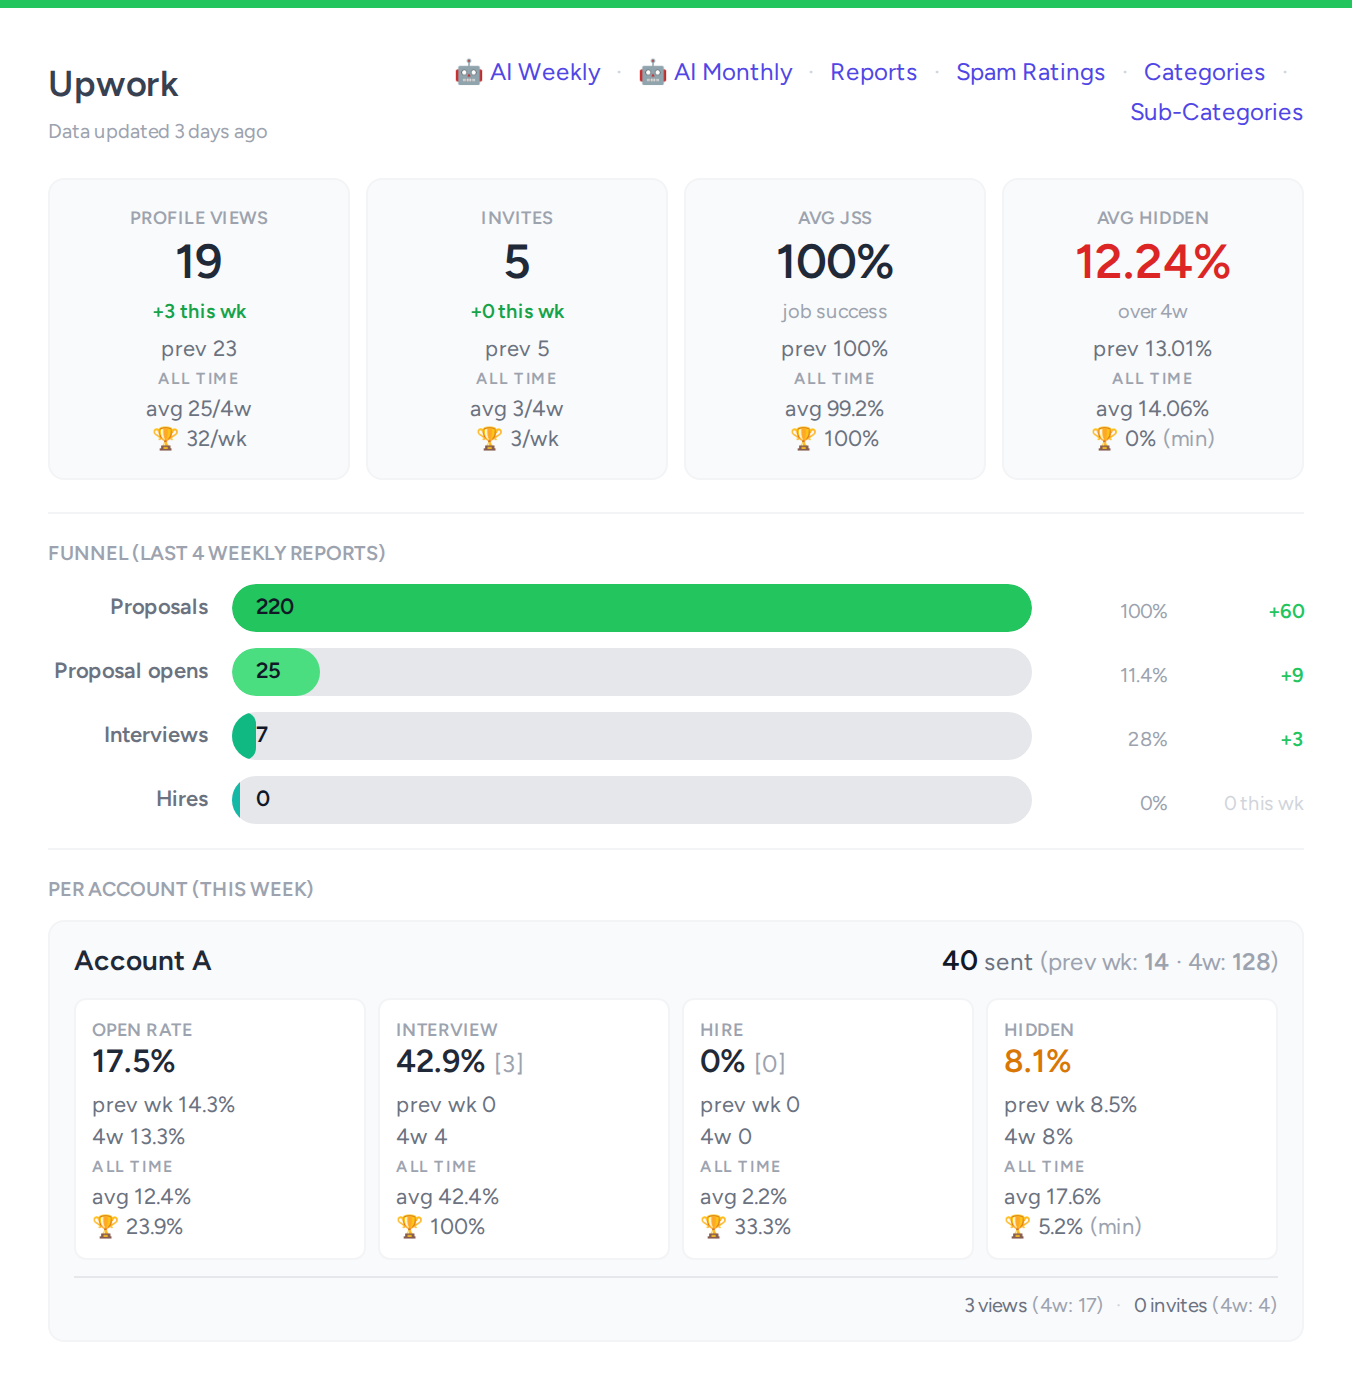Click trophy icon beside 5.2% (min)
The height and width of the screenshot is (1390, 1352).
pos(1017,1226)
